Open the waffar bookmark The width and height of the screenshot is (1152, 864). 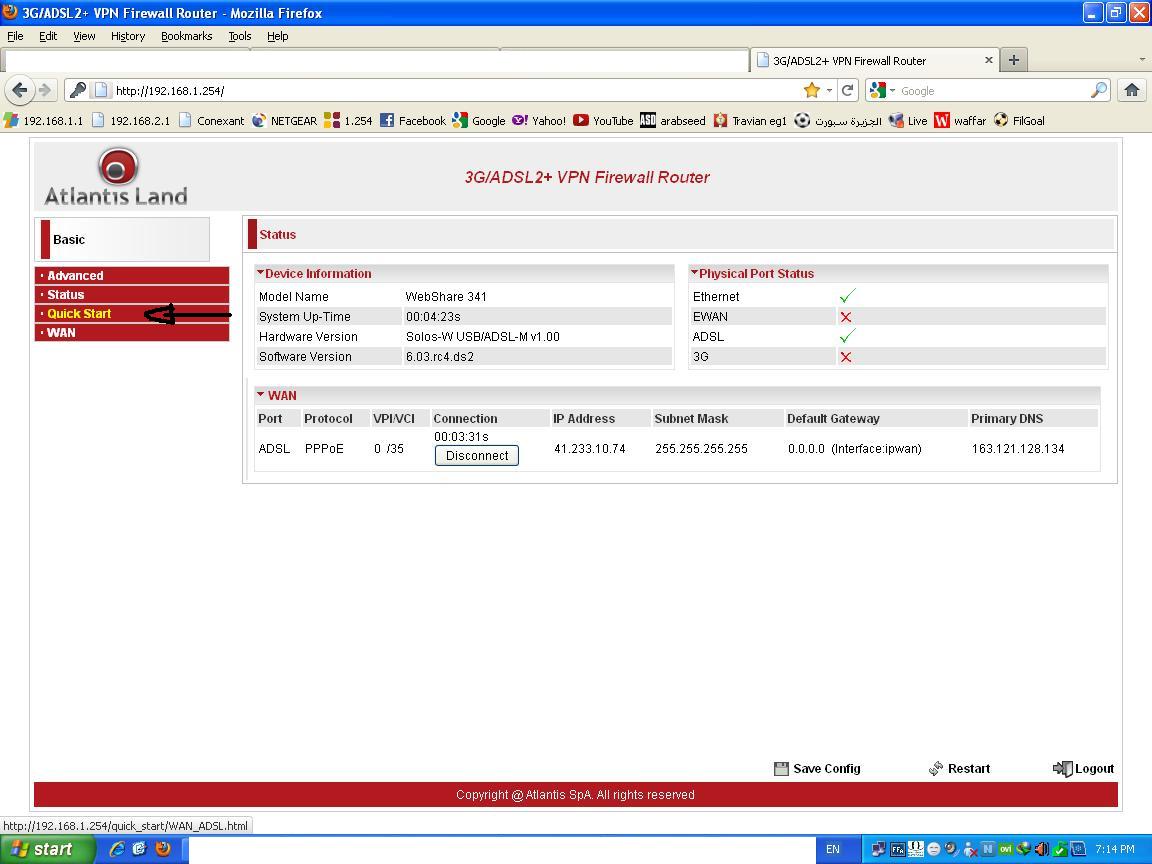[960, 120]
